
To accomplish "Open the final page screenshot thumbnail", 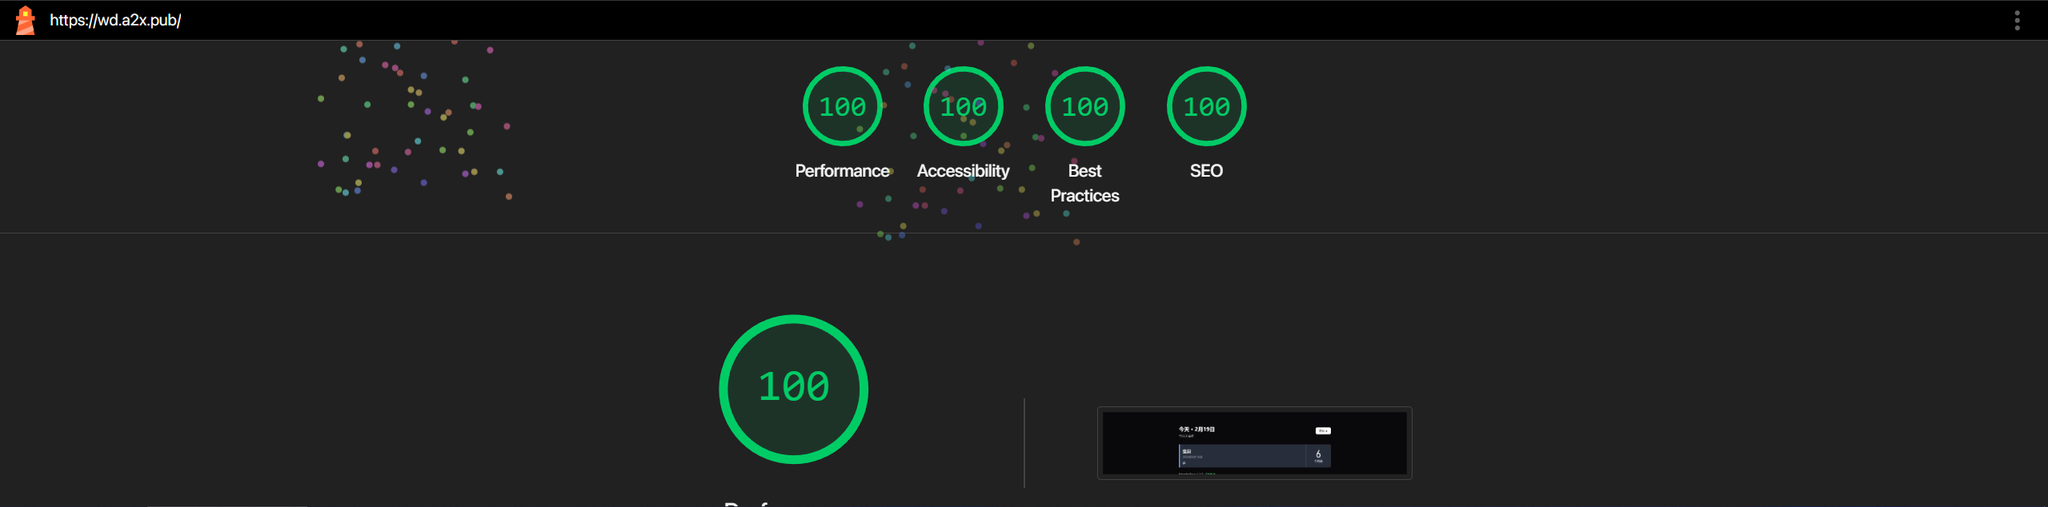I will click(x=1254, y=442).
